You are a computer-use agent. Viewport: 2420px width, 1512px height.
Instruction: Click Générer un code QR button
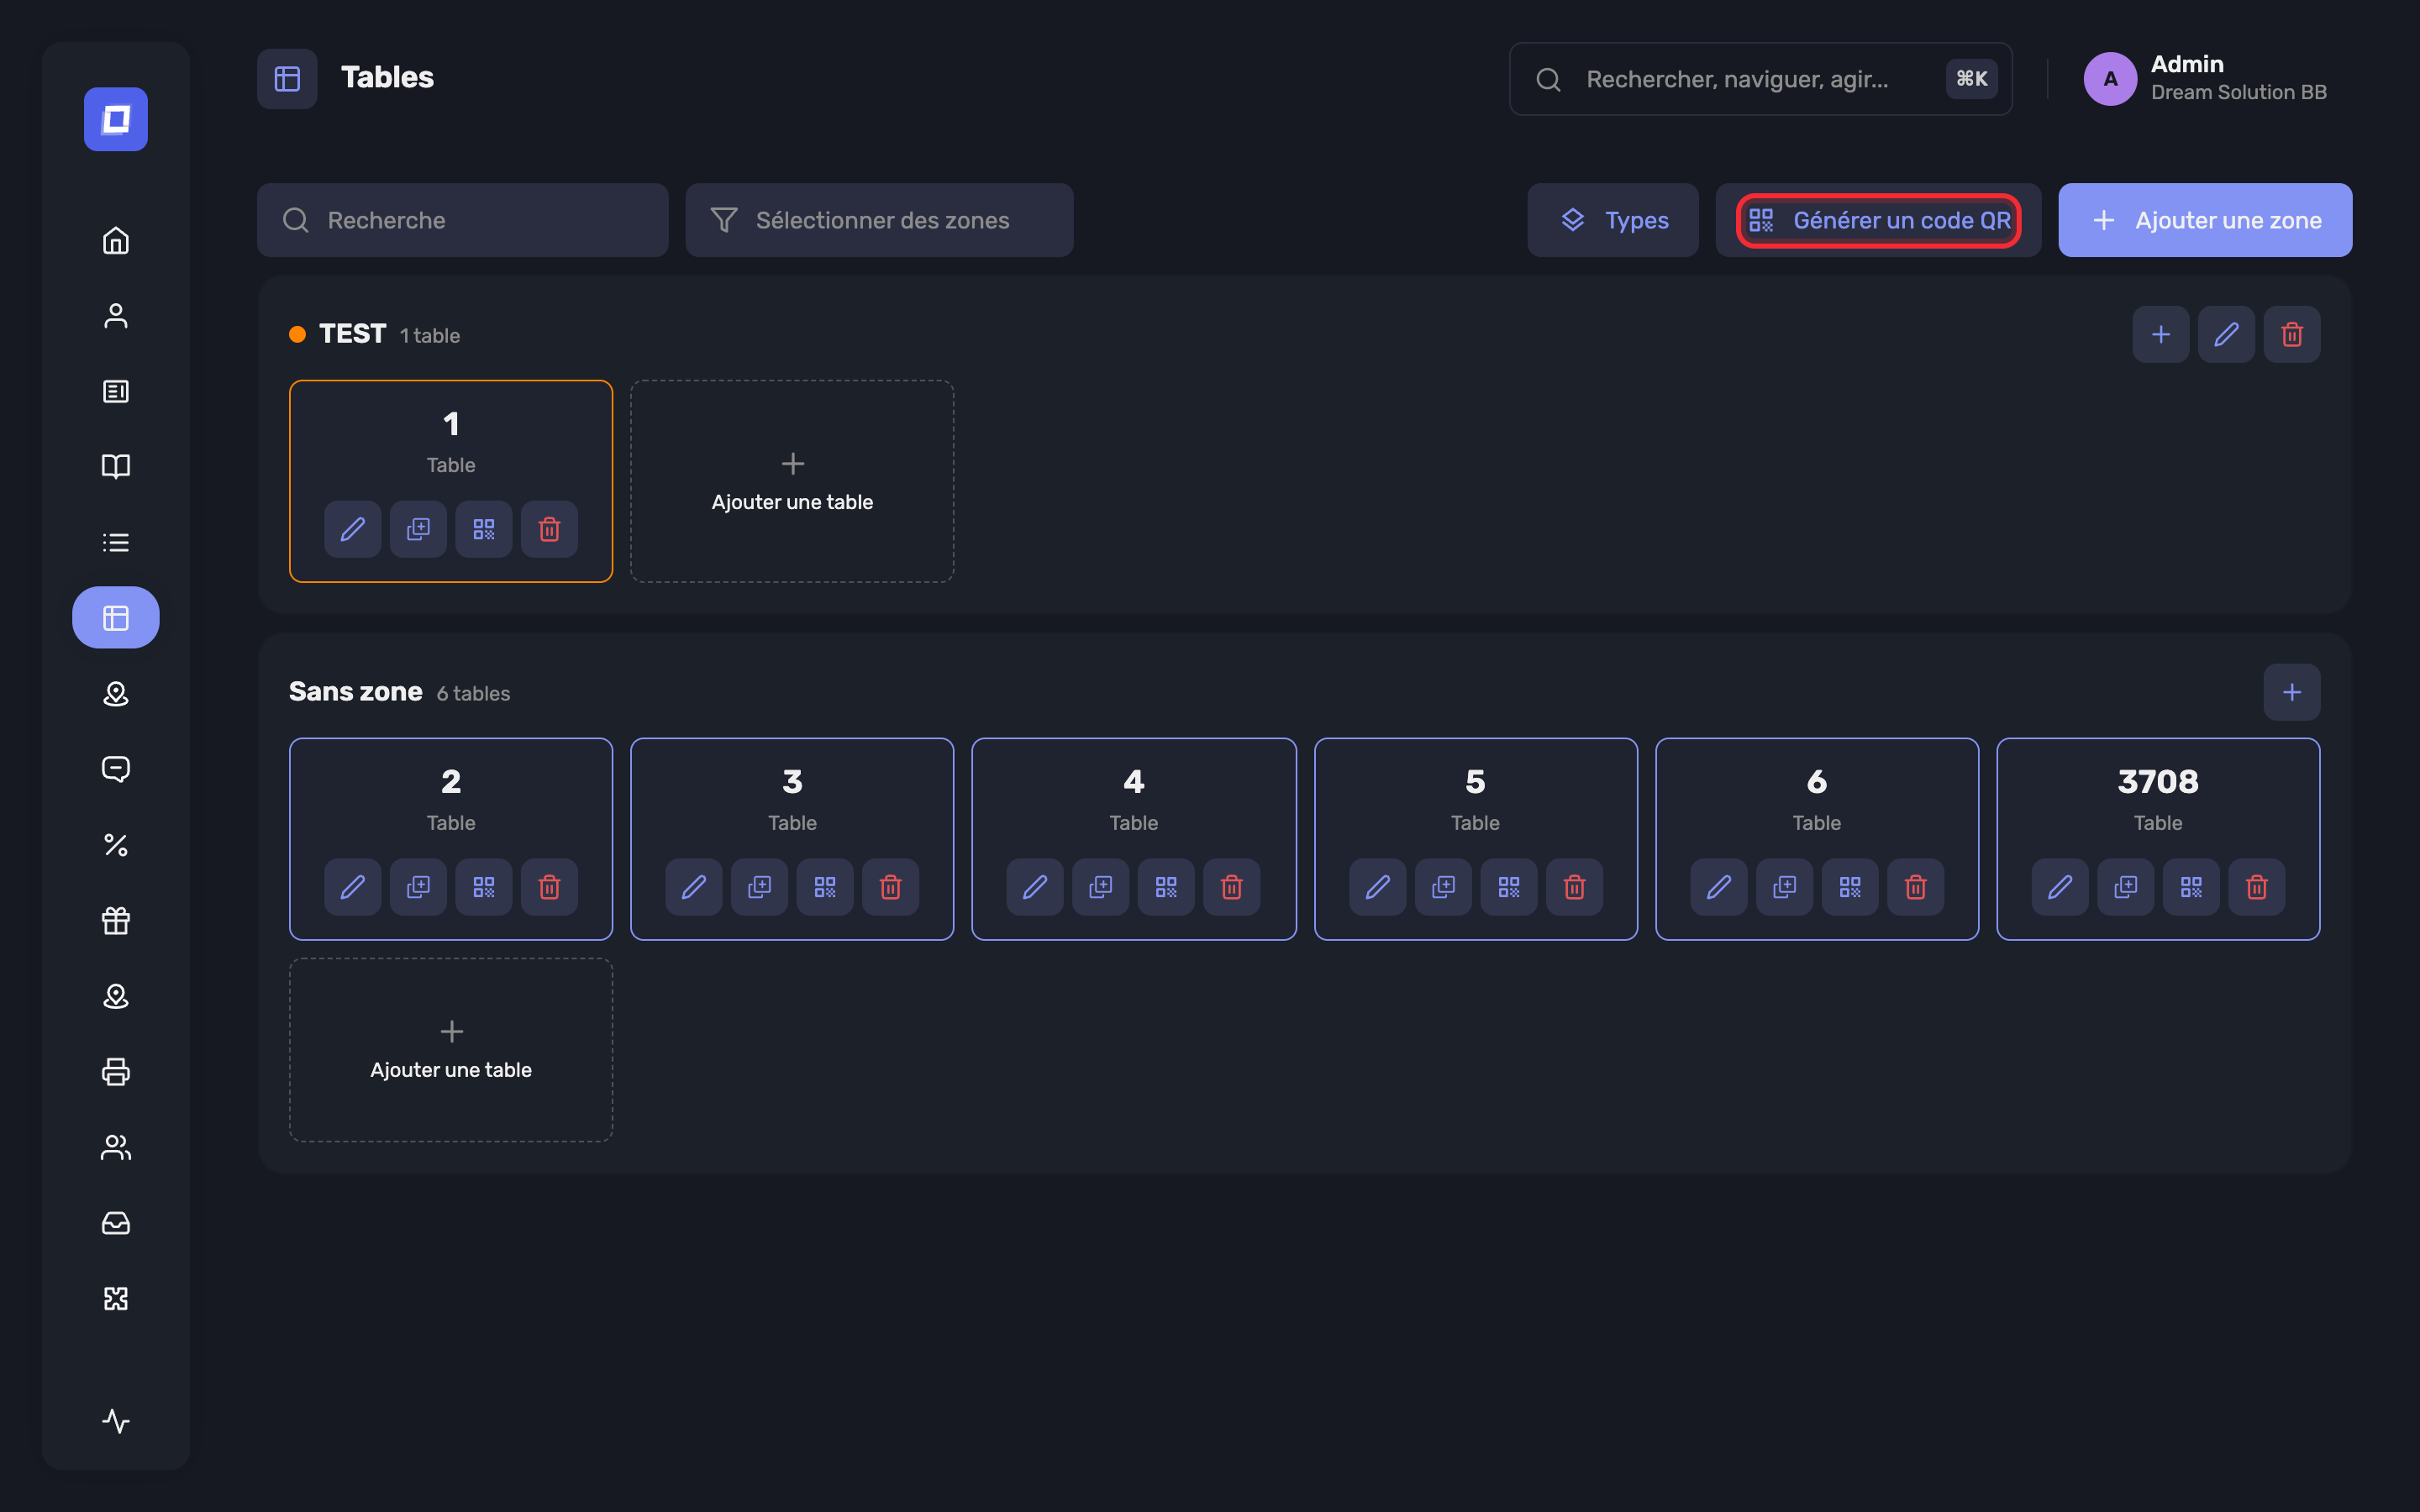click(1878, 220)
